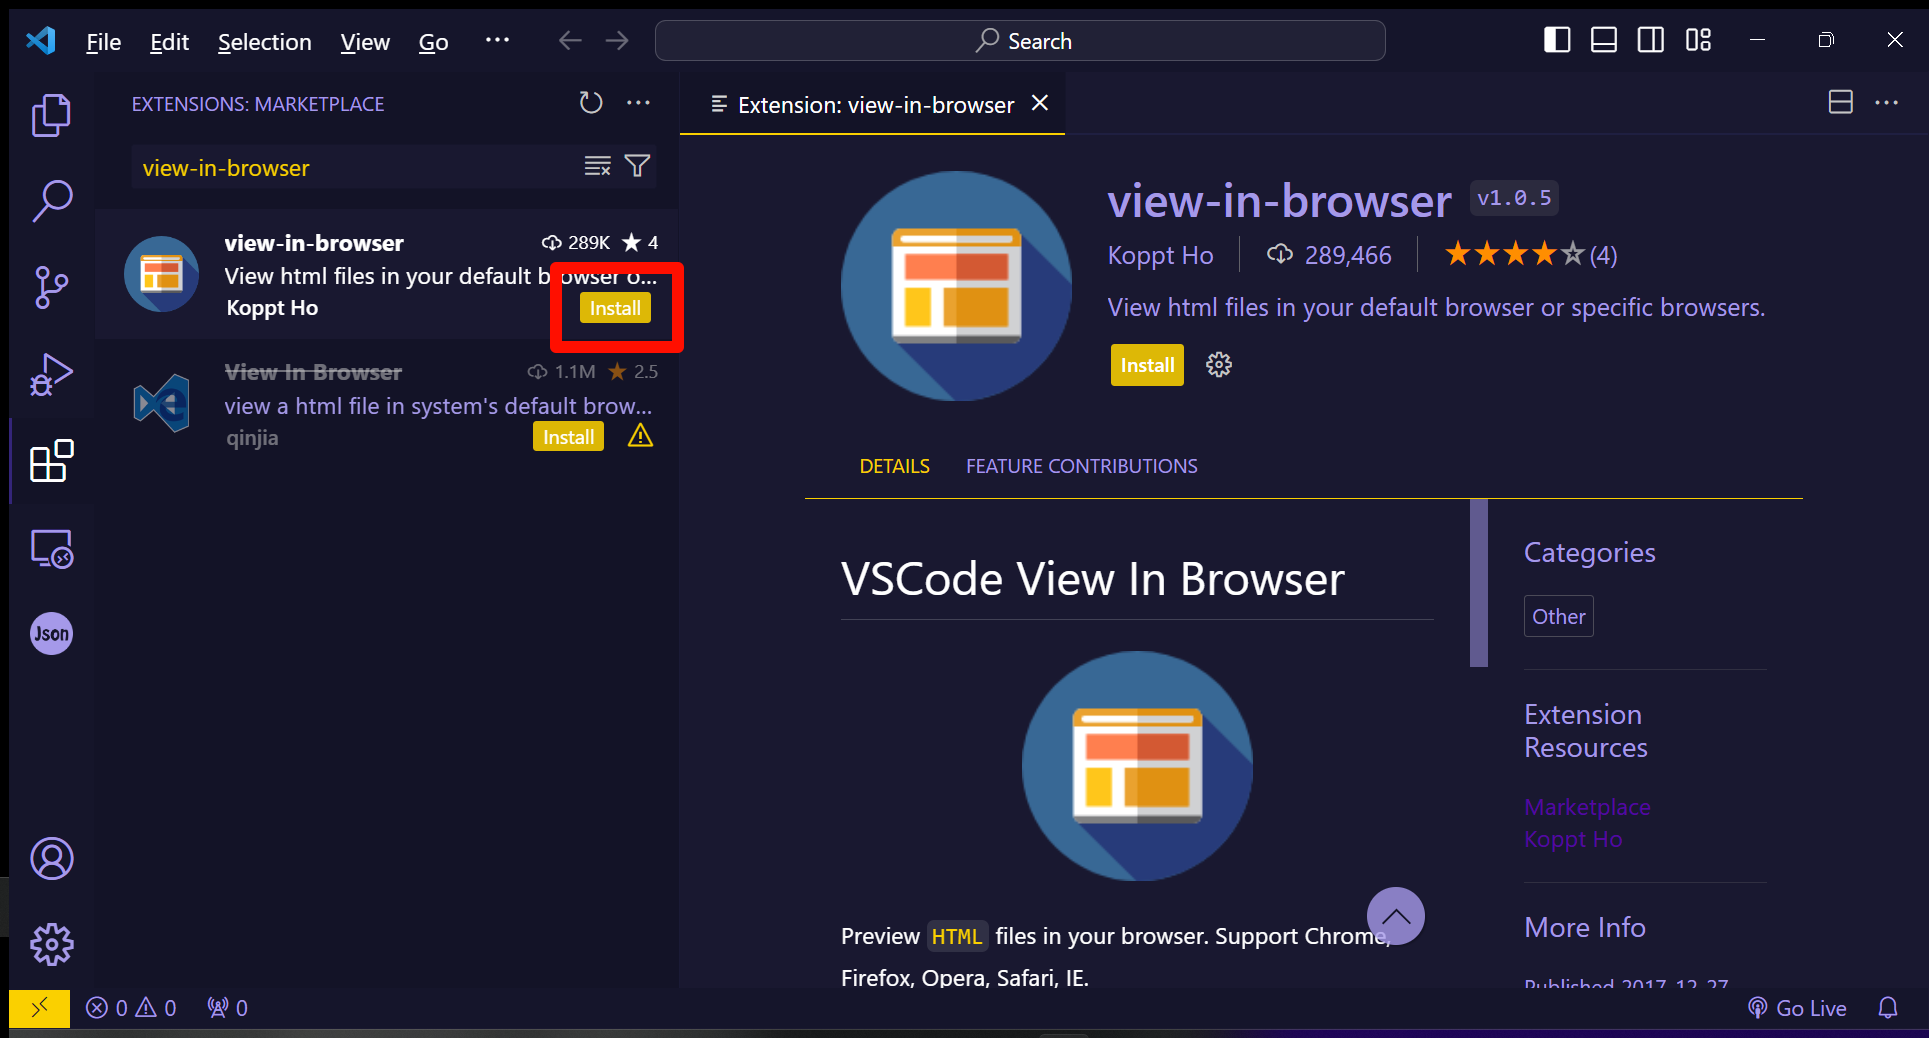
Task: Click the Json icon in activity bar
Action: pos(51,634)
